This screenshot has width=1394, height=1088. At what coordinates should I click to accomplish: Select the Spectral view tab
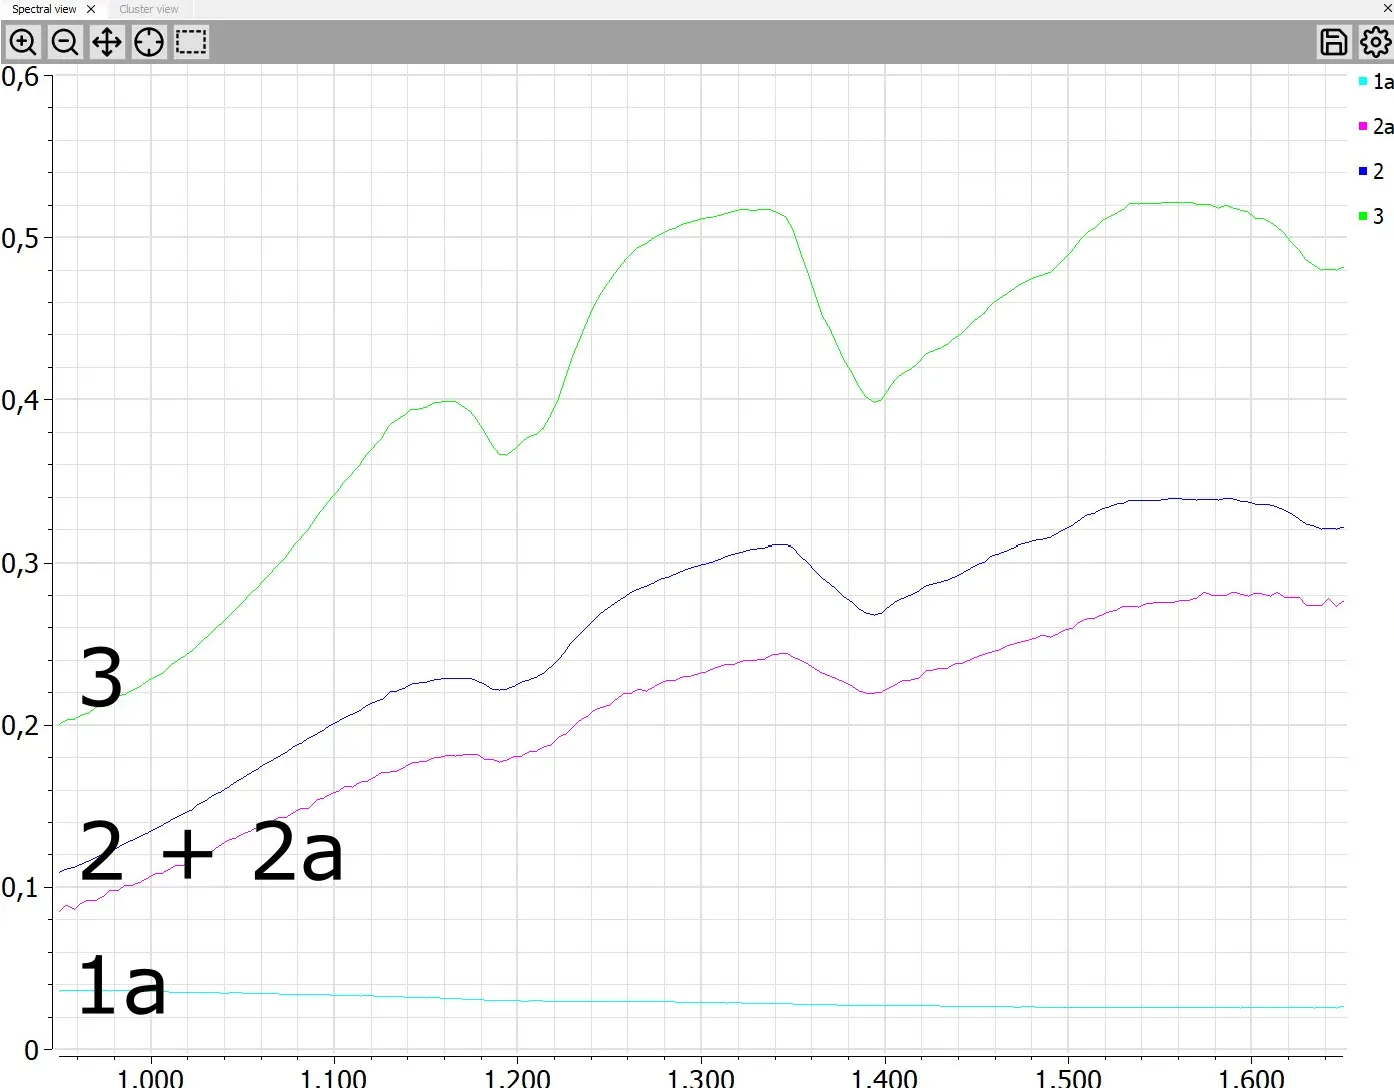point(44,9)
